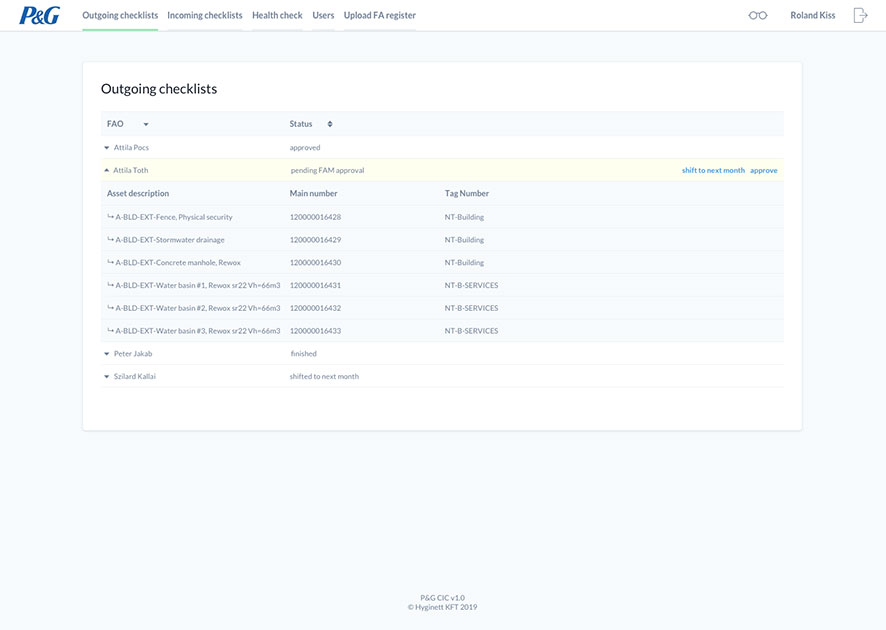Sort by FAO column arrow
Screen dimensions: 886x630
click(x=146, y=124)
